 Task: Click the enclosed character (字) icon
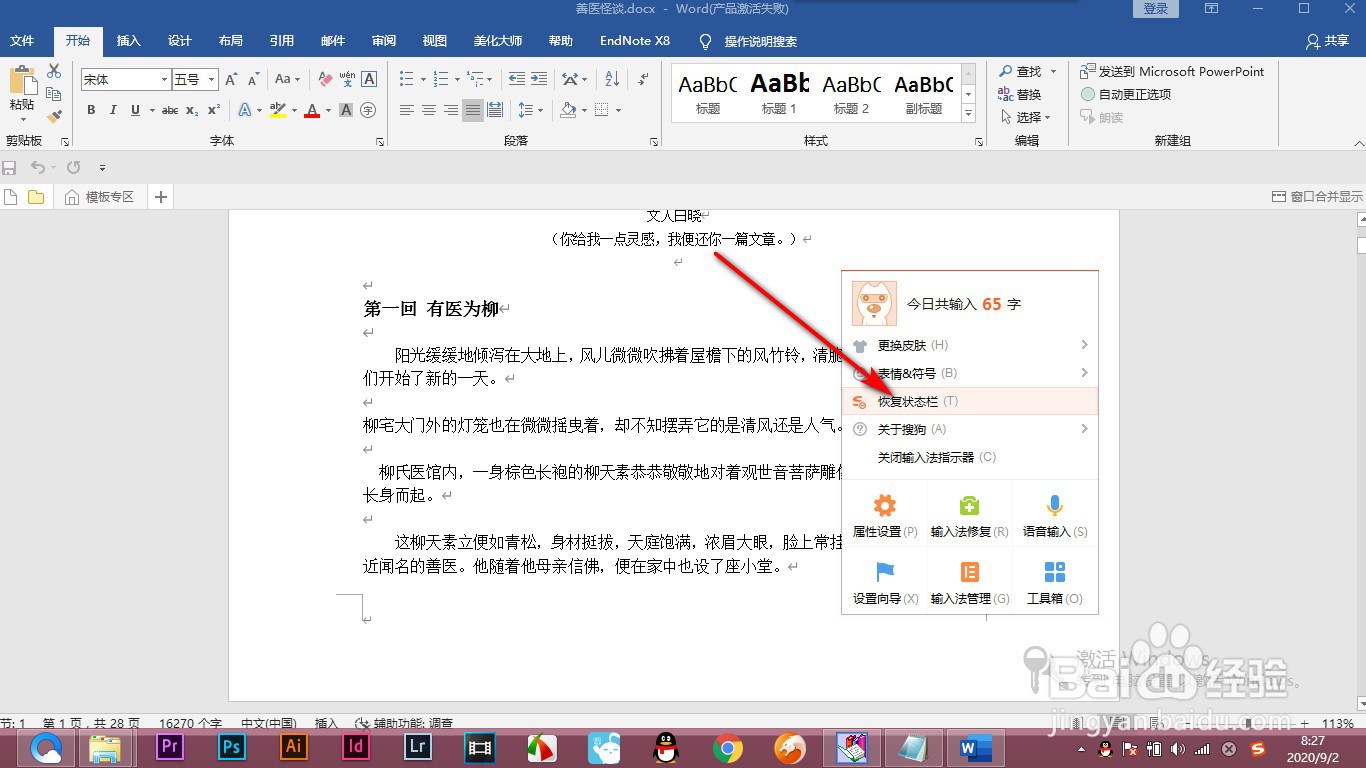pyautogui.click(x=368, y=110)
